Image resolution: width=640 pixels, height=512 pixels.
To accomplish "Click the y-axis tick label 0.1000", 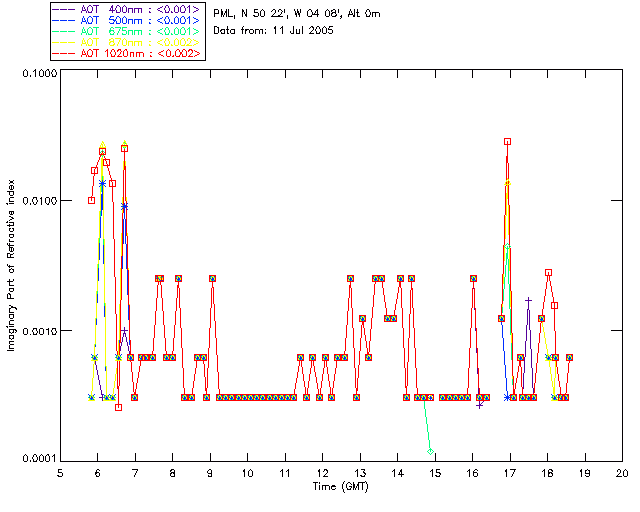I will click(40, 73).
